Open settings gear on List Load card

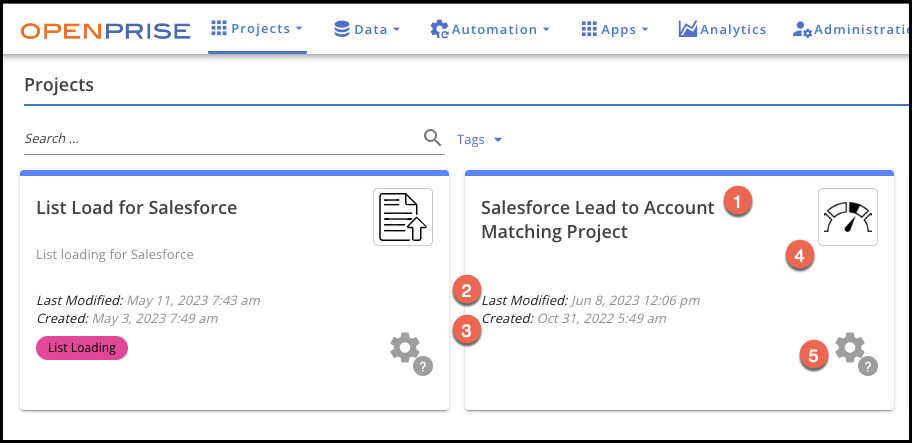click(x=405, y=349)
